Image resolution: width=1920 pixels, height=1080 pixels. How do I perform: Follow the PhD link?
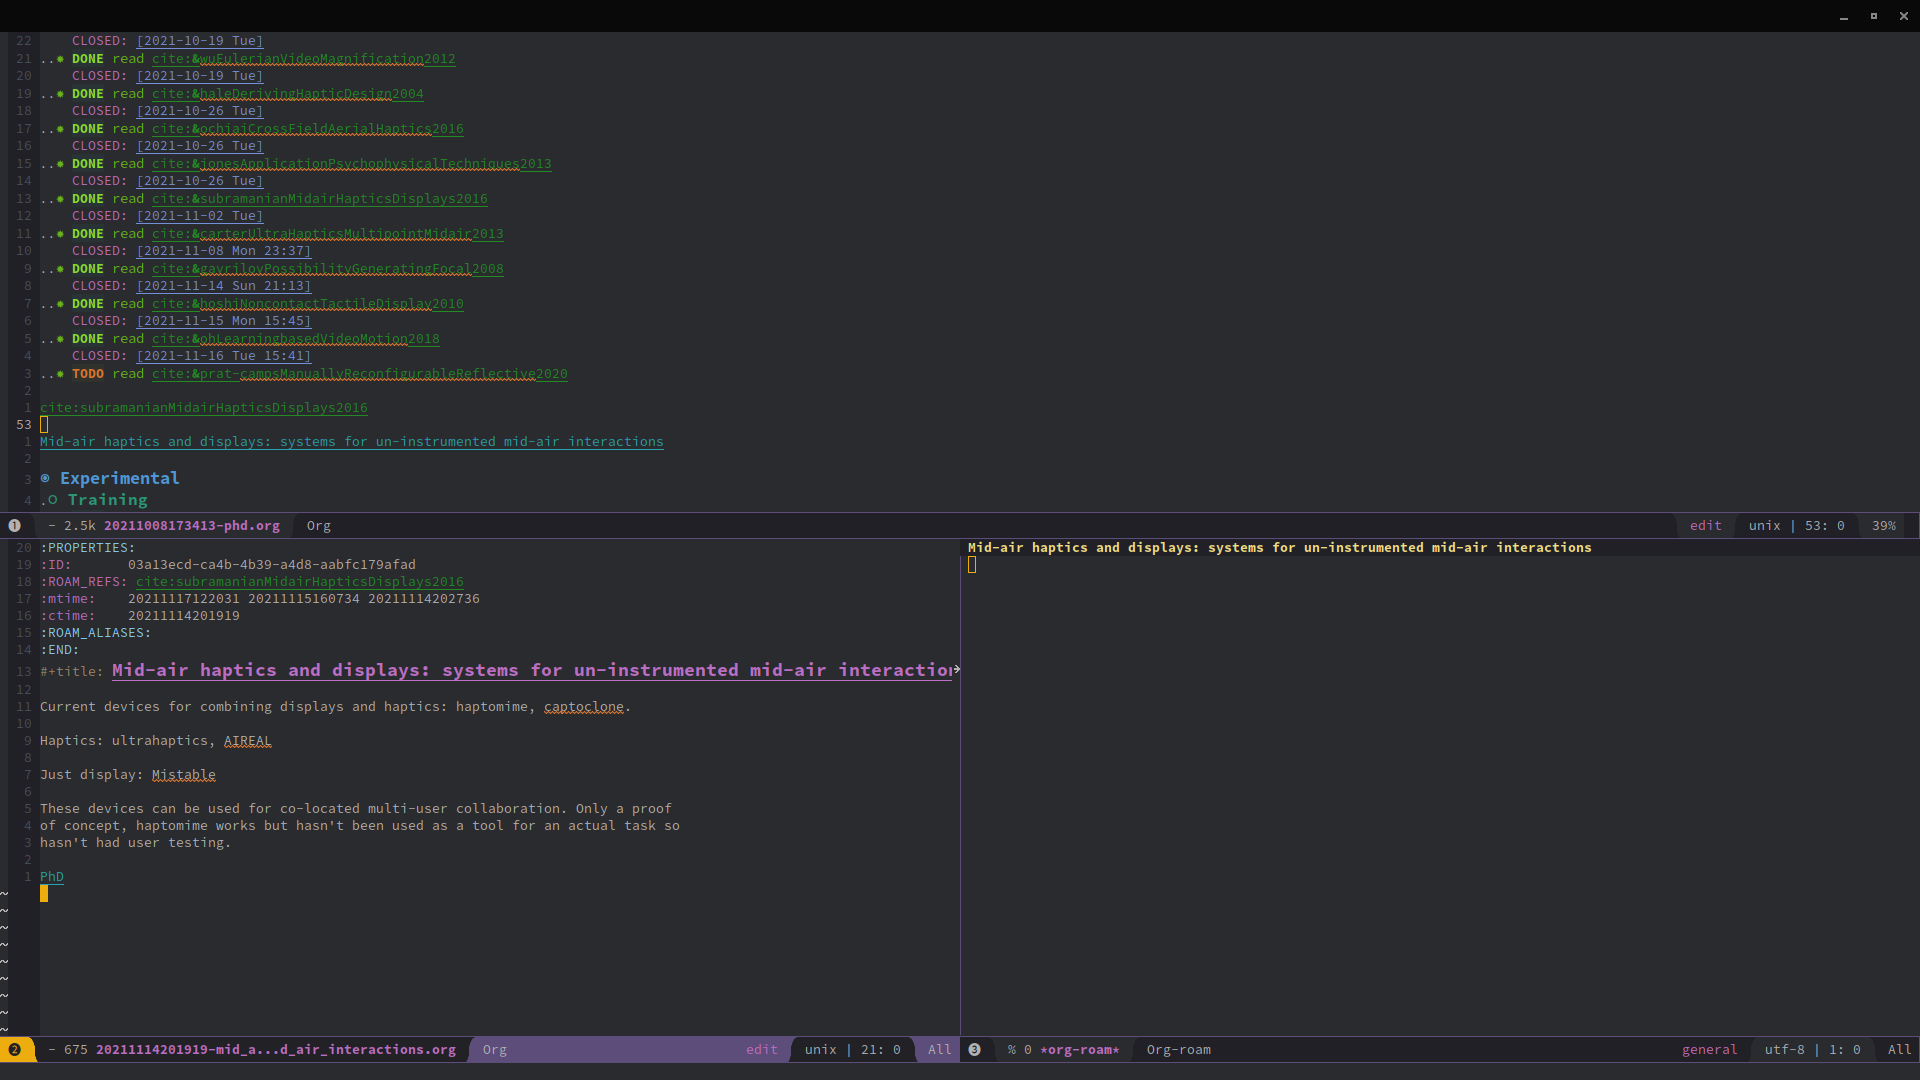[51, 877]
